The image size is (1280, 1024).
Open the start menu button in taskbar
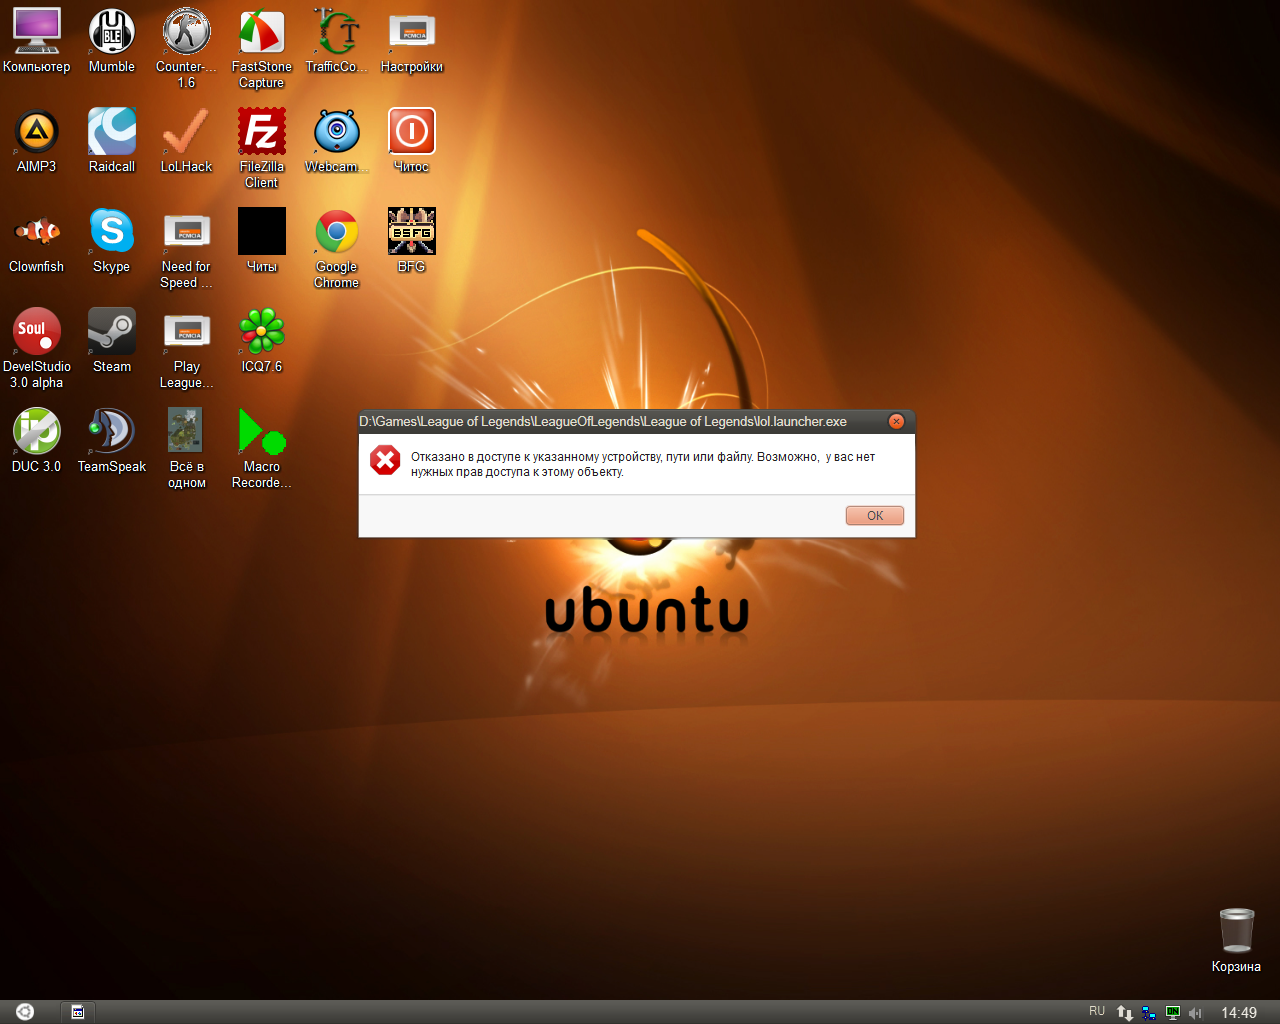click(25, 1012)
